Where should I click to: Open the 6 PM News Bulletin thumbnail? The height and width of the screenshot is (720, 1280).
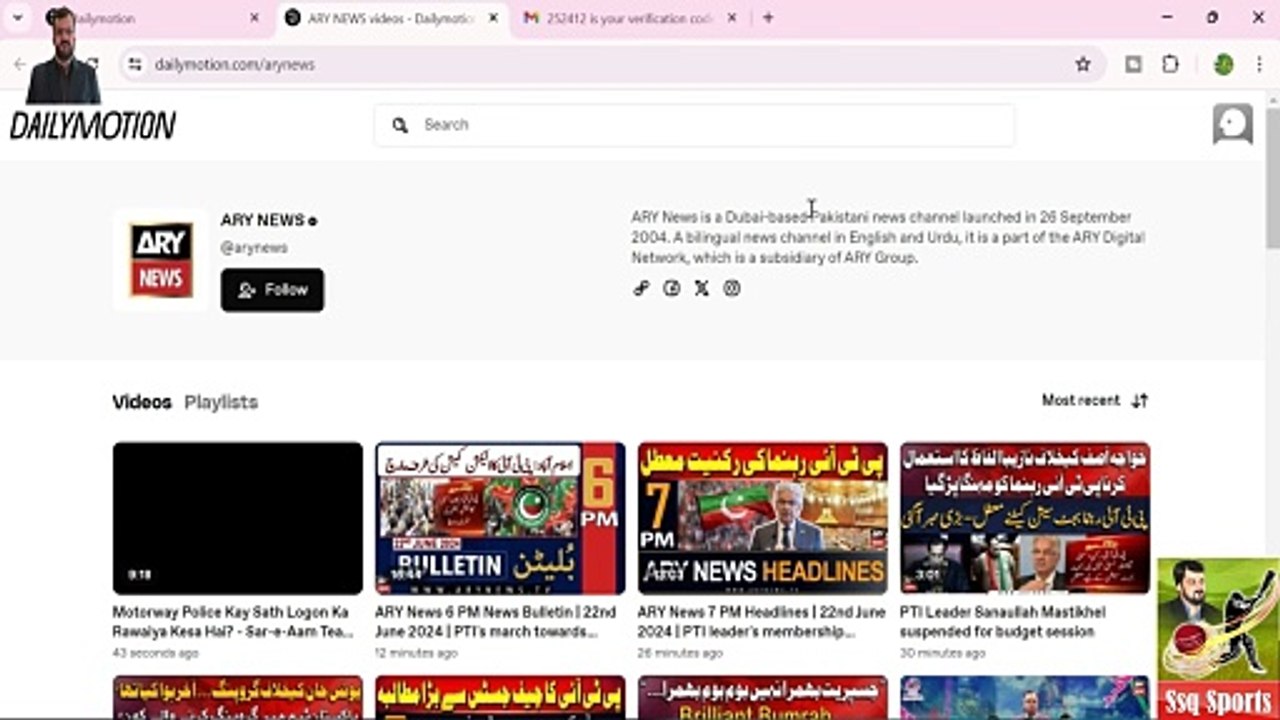500,518
